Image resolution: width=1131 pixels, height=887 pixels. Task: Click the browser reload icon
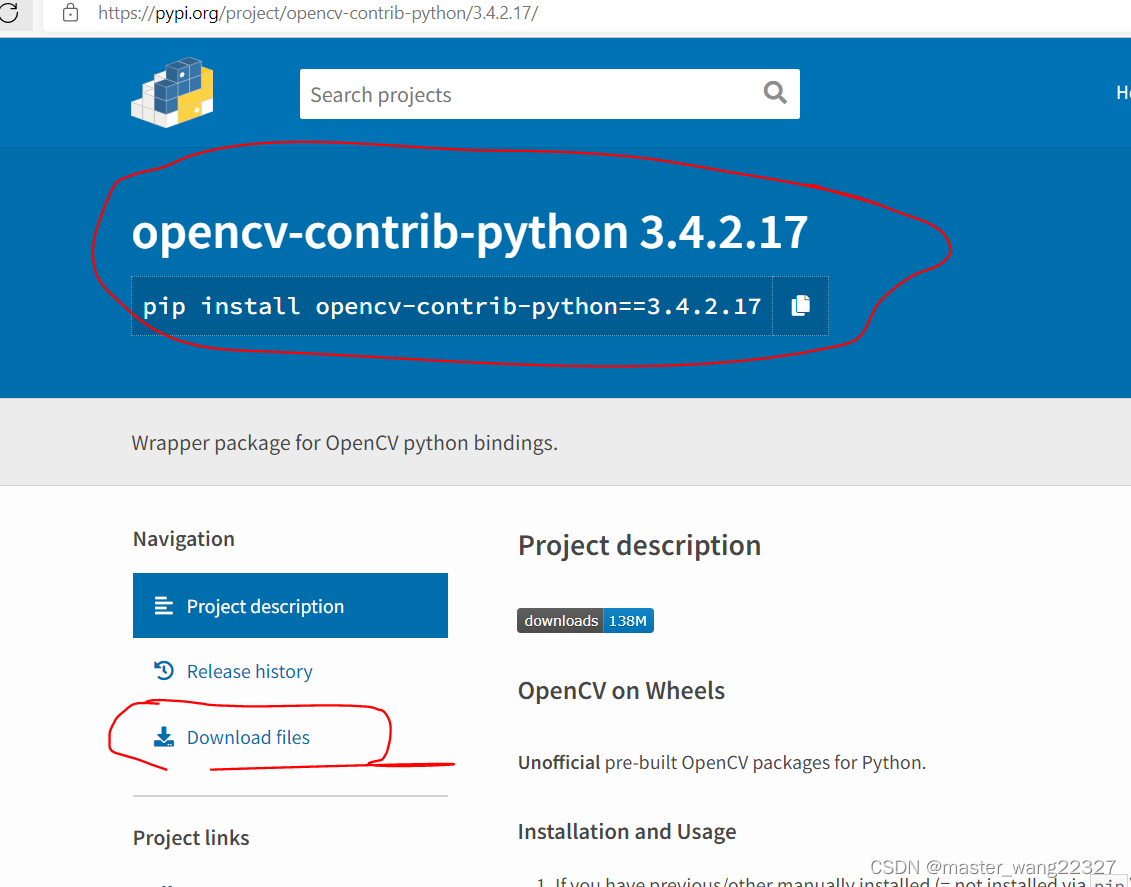coord(9,12)
